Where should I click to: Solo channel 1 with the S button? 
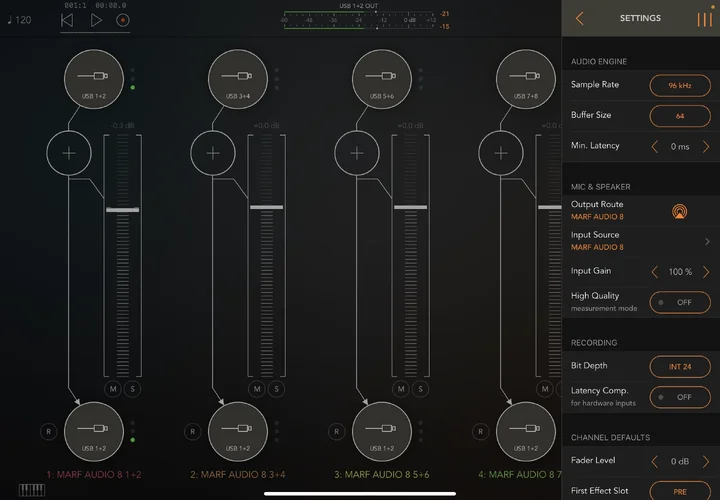click(133, 389)
